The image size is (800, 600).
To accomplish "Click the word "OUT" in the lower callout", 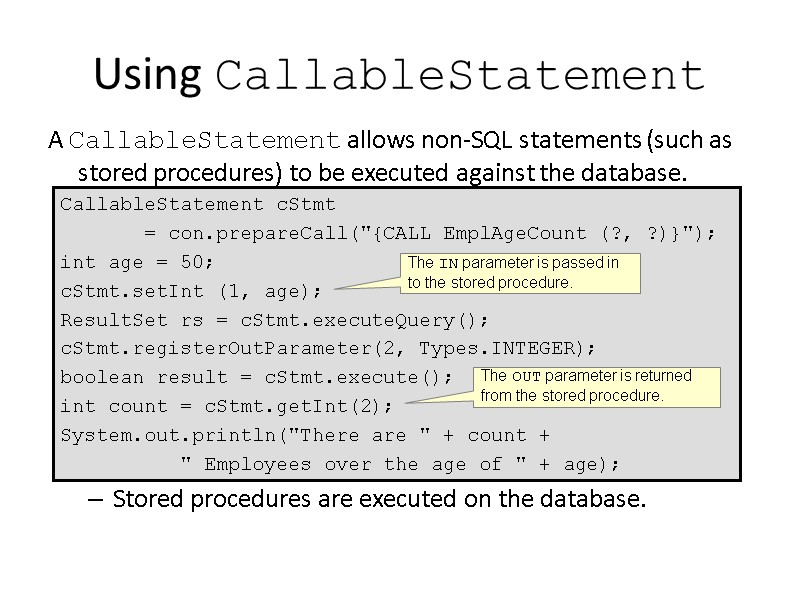I will point(526,377).
